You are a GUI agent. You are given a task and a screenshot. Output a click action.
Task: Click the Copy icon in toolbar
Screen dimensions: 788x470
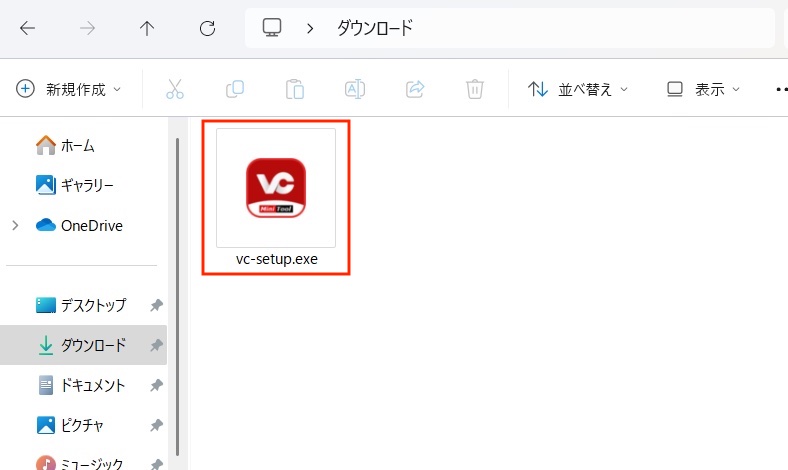235,89
